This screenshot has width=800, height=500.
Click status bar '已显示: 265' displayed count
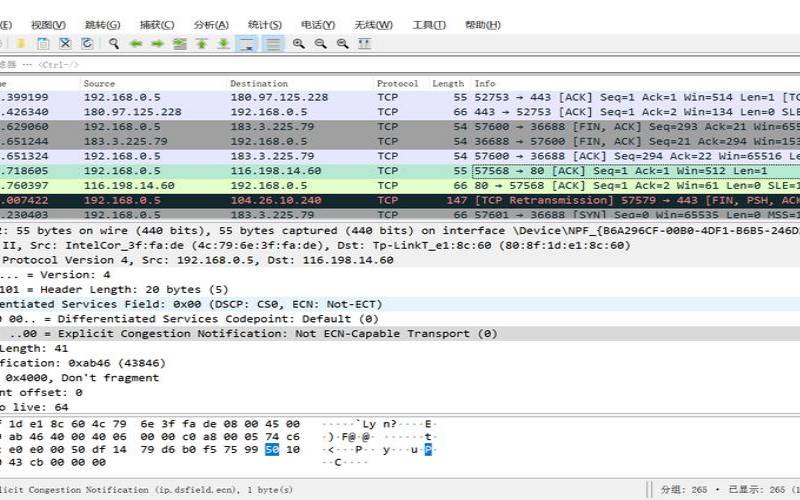[x=757, y=490]
